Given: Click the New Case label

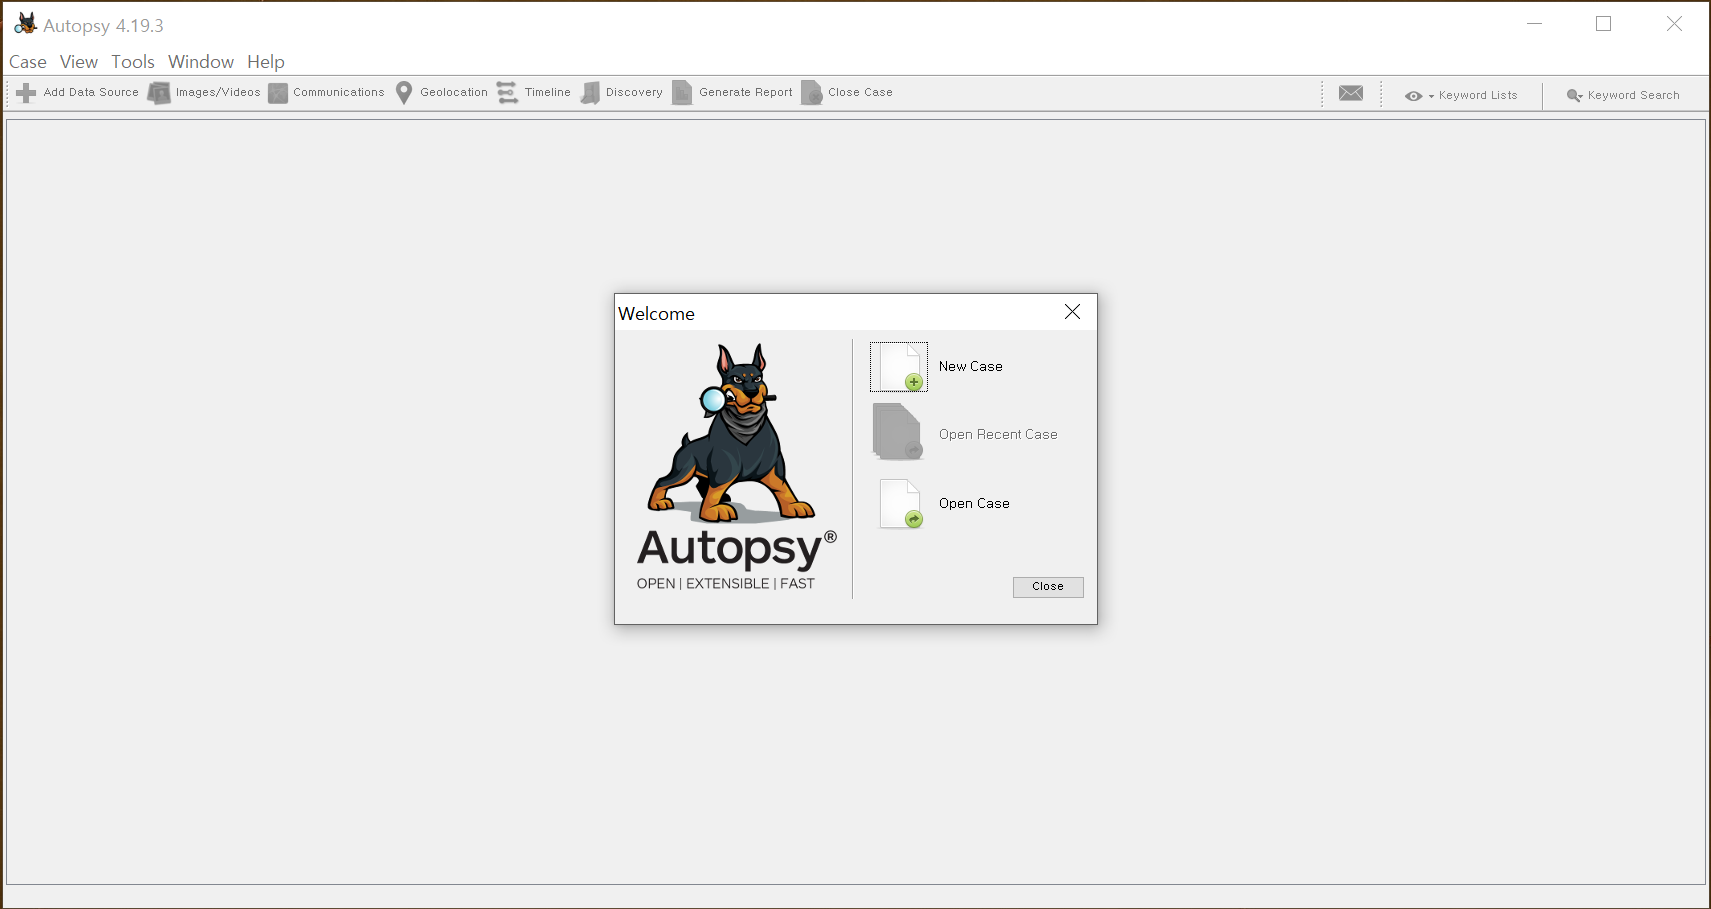Looking at the screenshot, I should click(970, 367).
